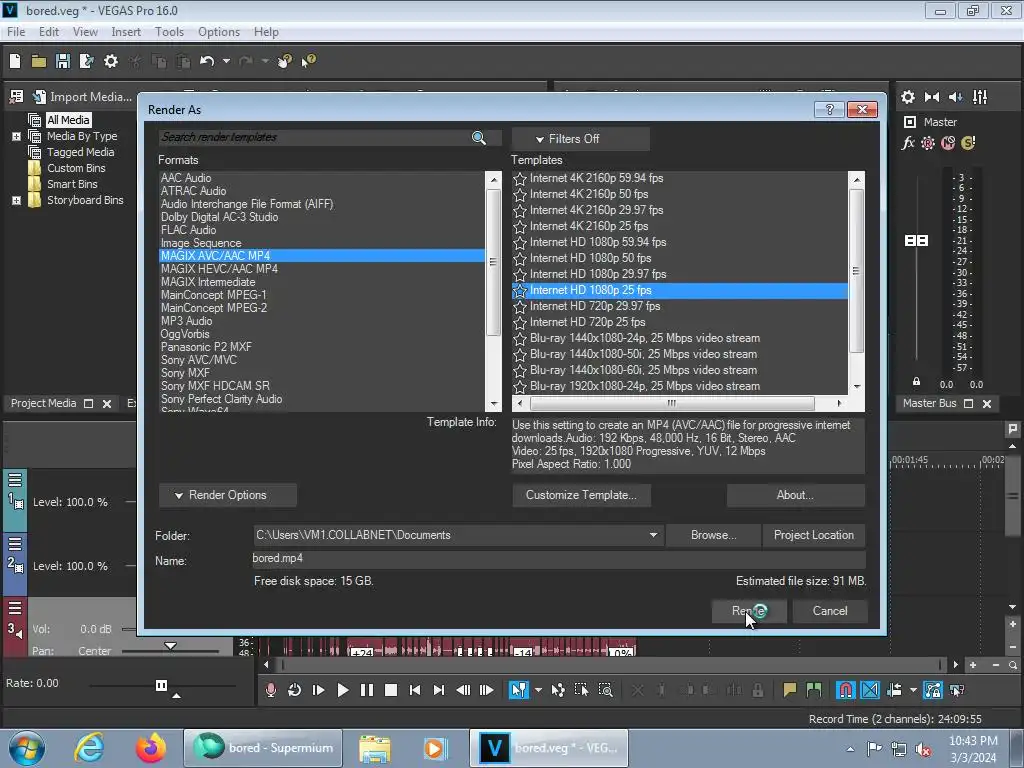Select the Zoom Edit tool icon
Screen dimensions: 1024x768
point(605,690)
